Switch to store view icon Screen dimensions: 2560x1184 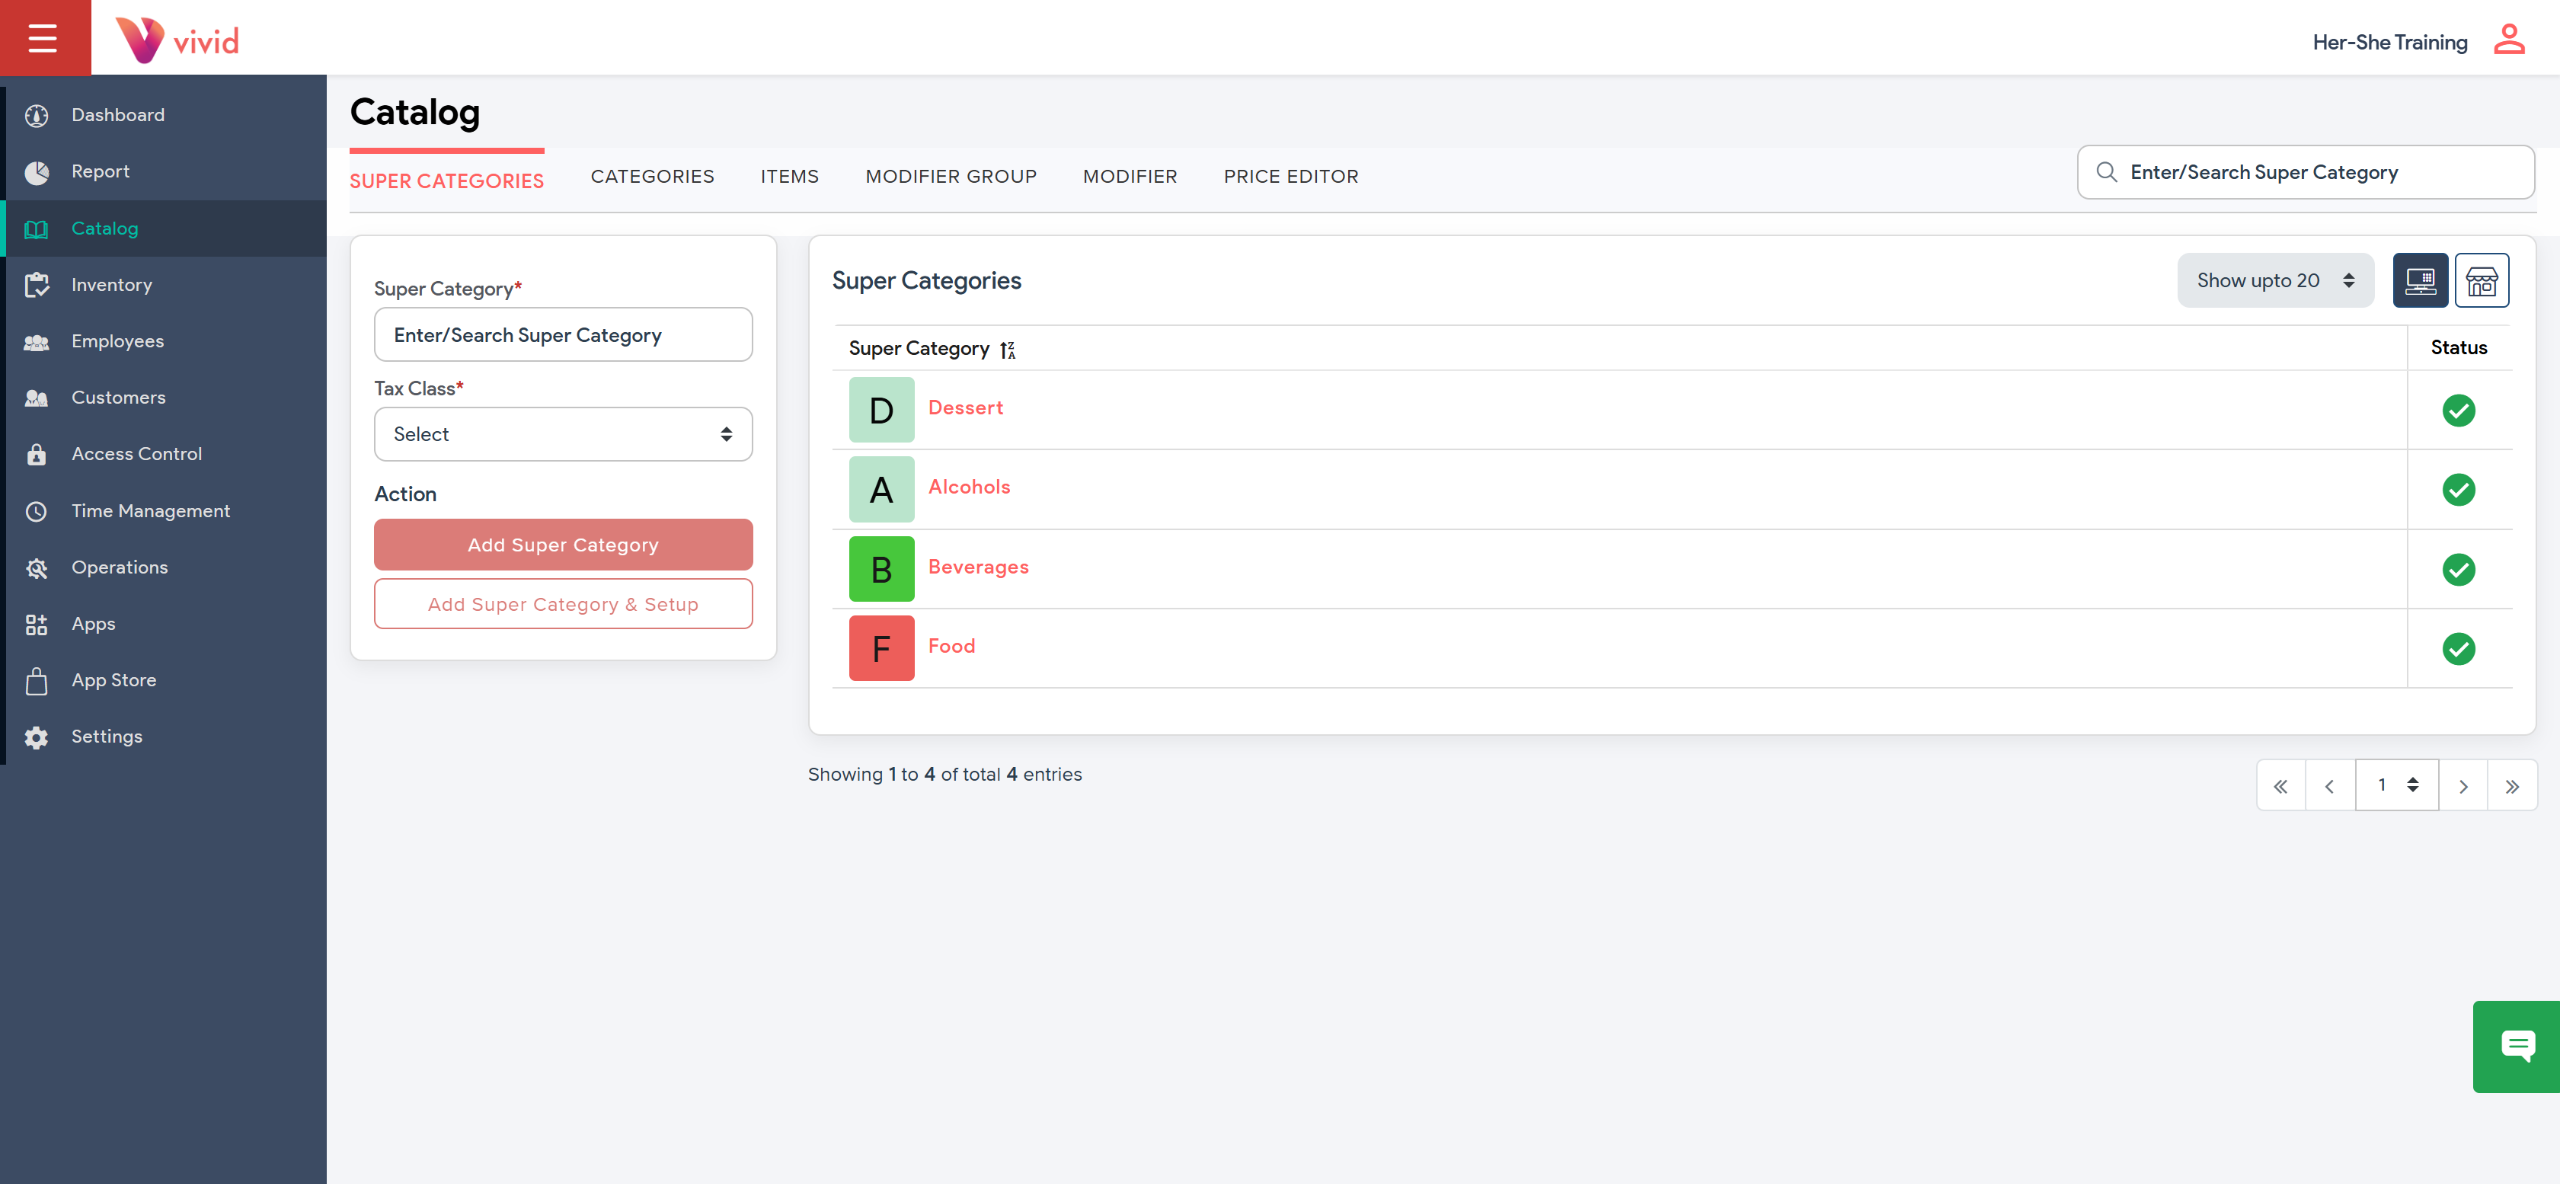[2481, 281]
